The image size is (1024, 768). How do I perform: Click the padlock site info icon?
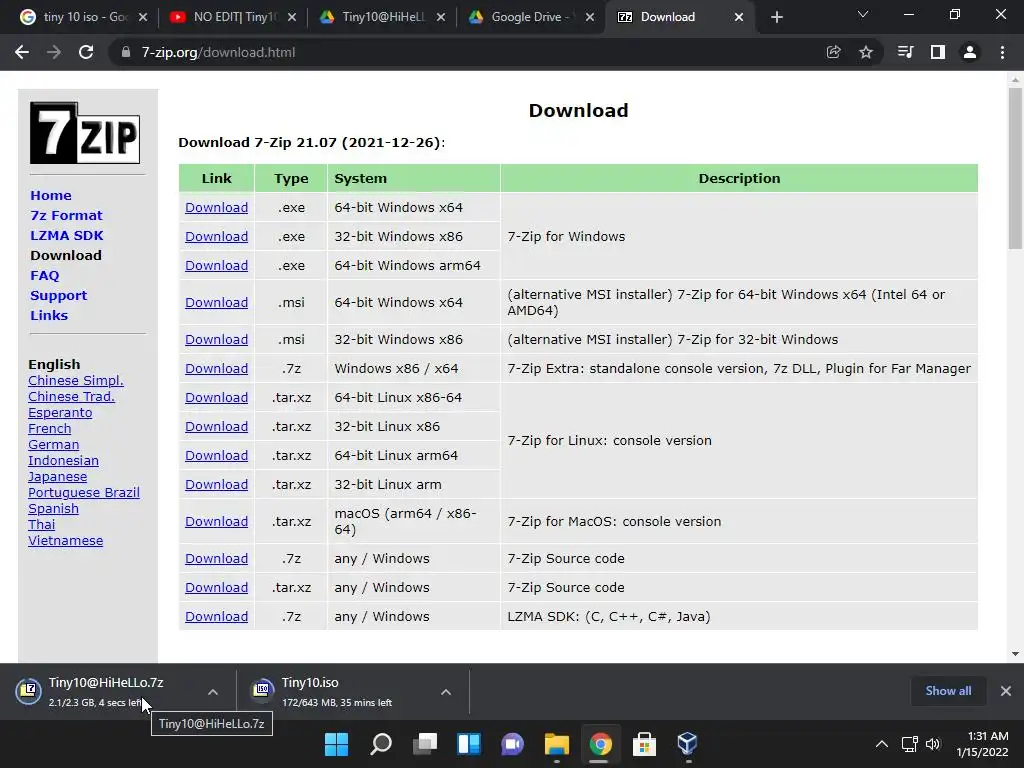pos(125,52)
